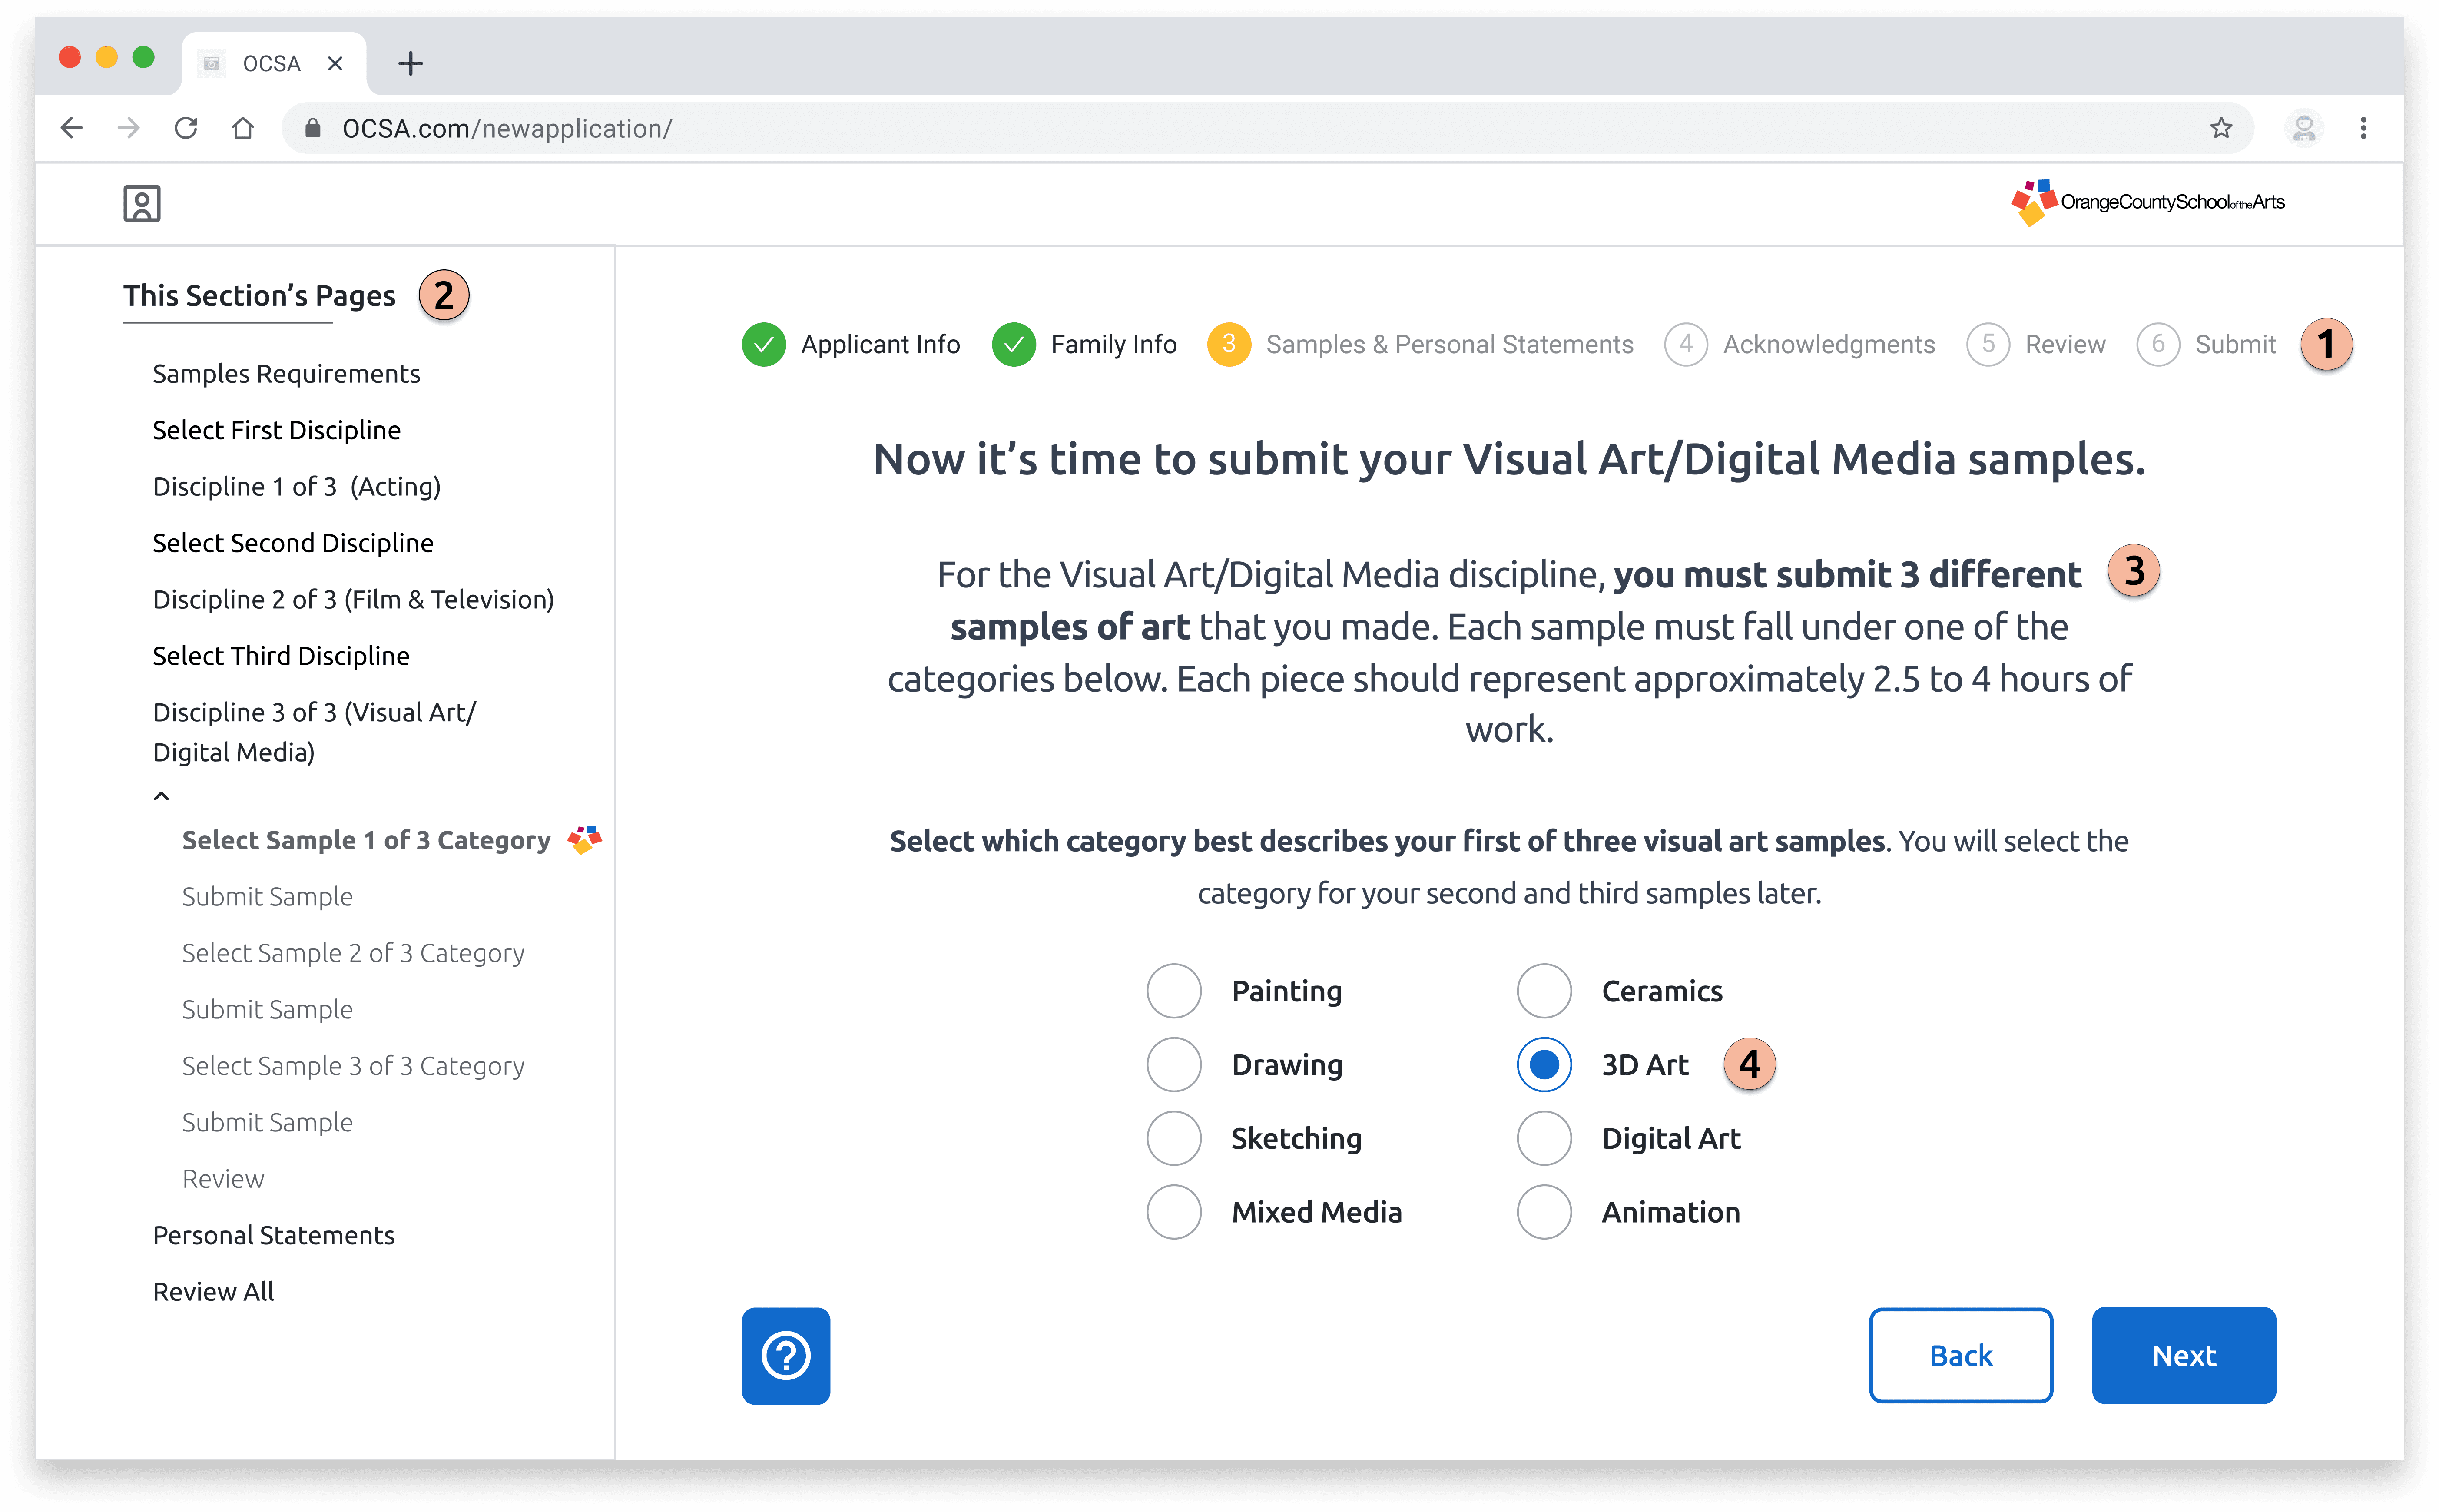Open the Samples & Personal Statements step
Screen dimensions: 2439x1512
1450,345
